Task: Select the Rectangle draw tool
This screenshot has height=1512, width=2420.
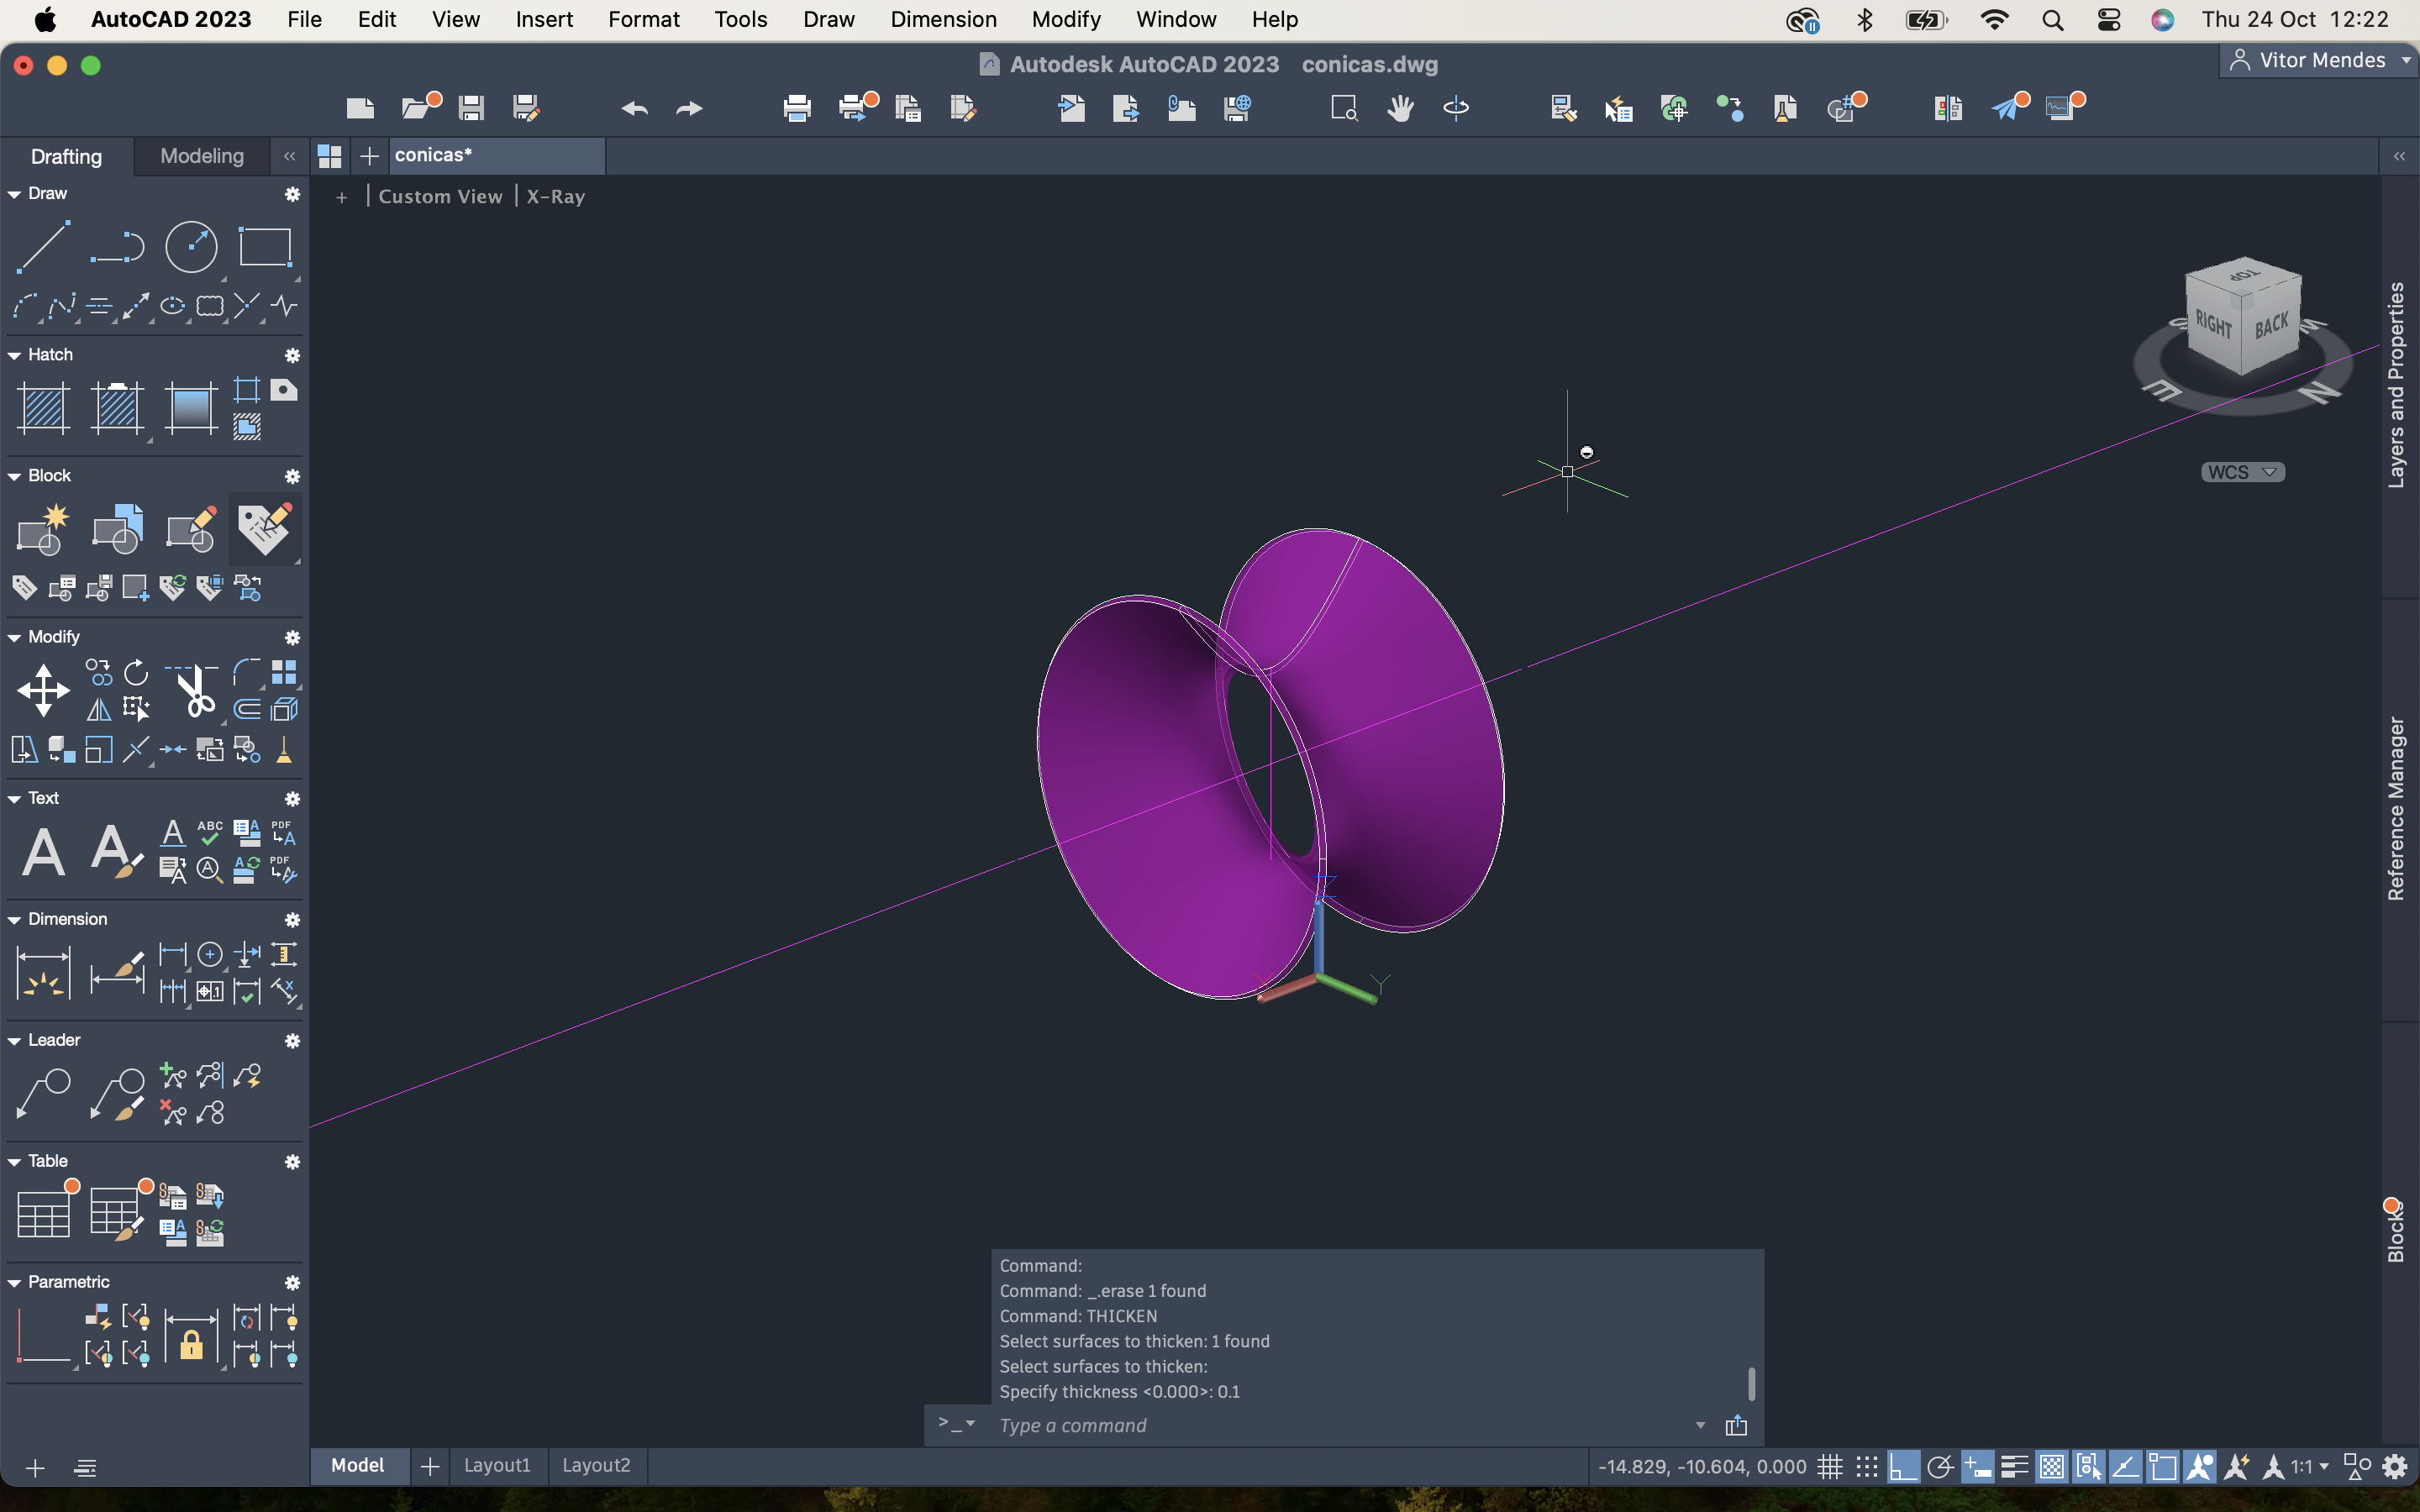Action: (x=265, y=247)
